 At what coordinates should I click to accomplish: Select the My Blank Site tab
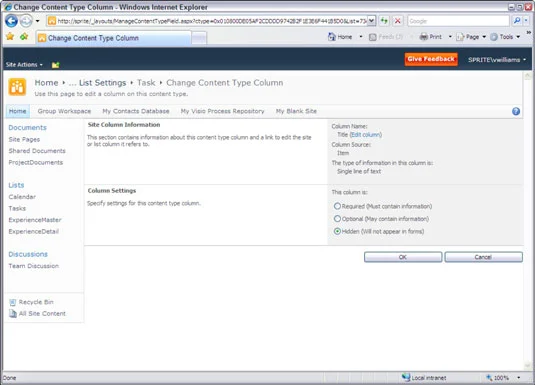point(296,111)
